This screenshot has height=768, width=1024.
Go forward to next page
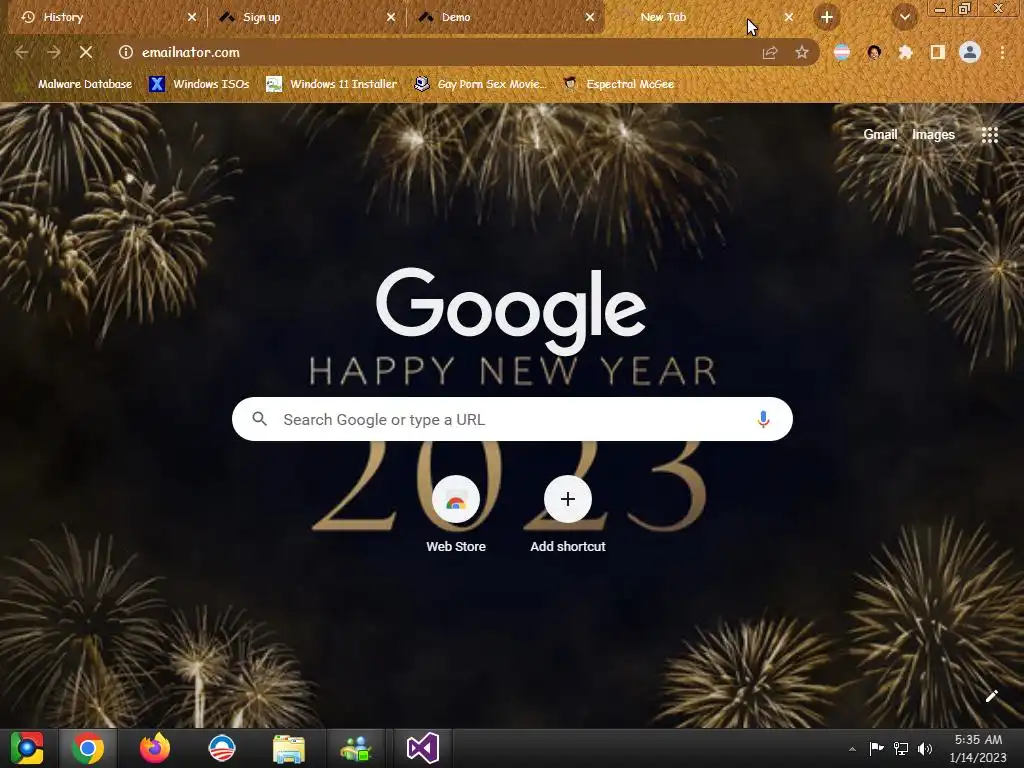pyautogui.click(x=54, y=52)
